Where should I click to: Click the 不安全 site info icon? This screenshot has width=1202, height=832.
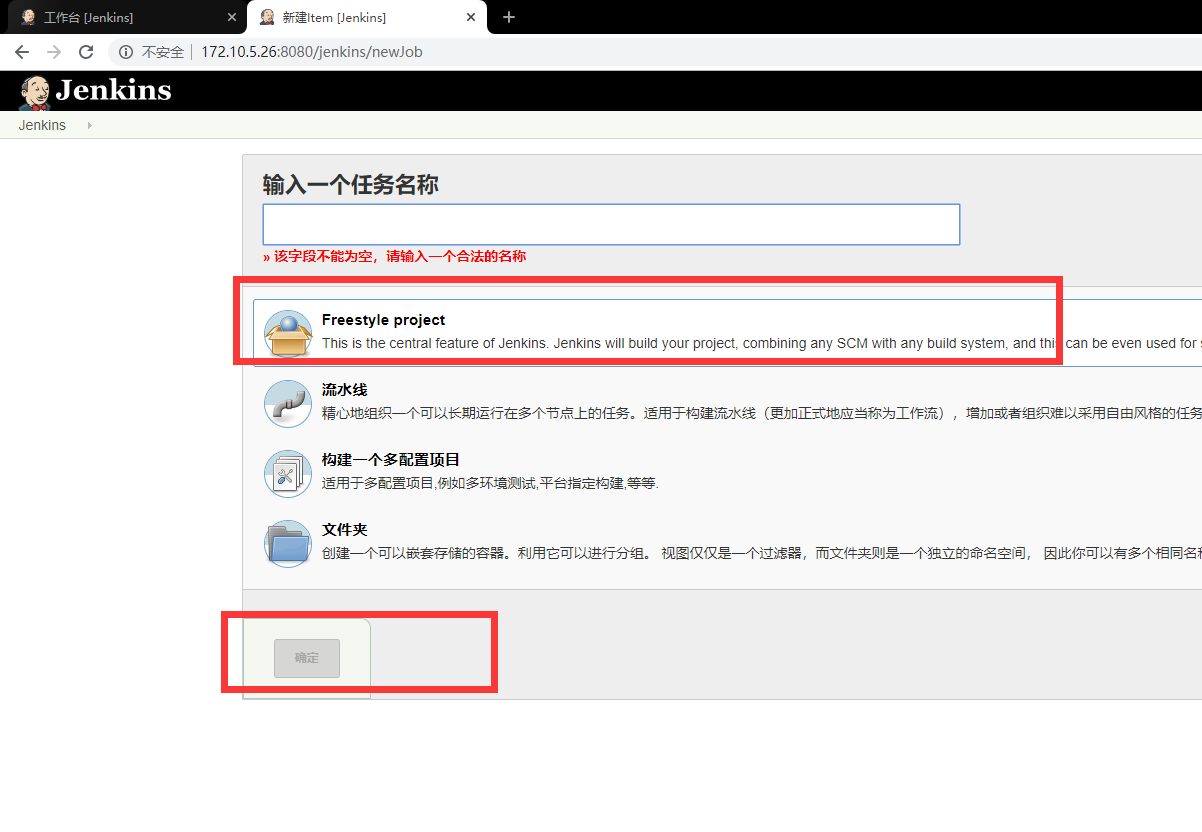coord(126,52)
